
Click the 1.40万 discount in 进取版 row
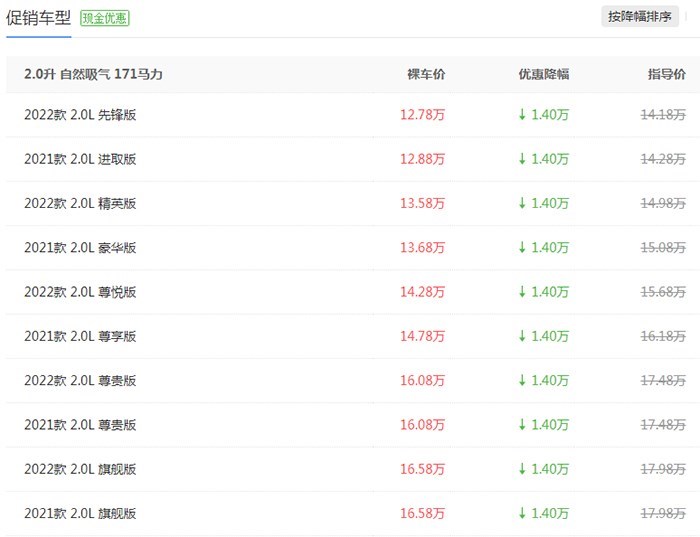pos(544,159)
